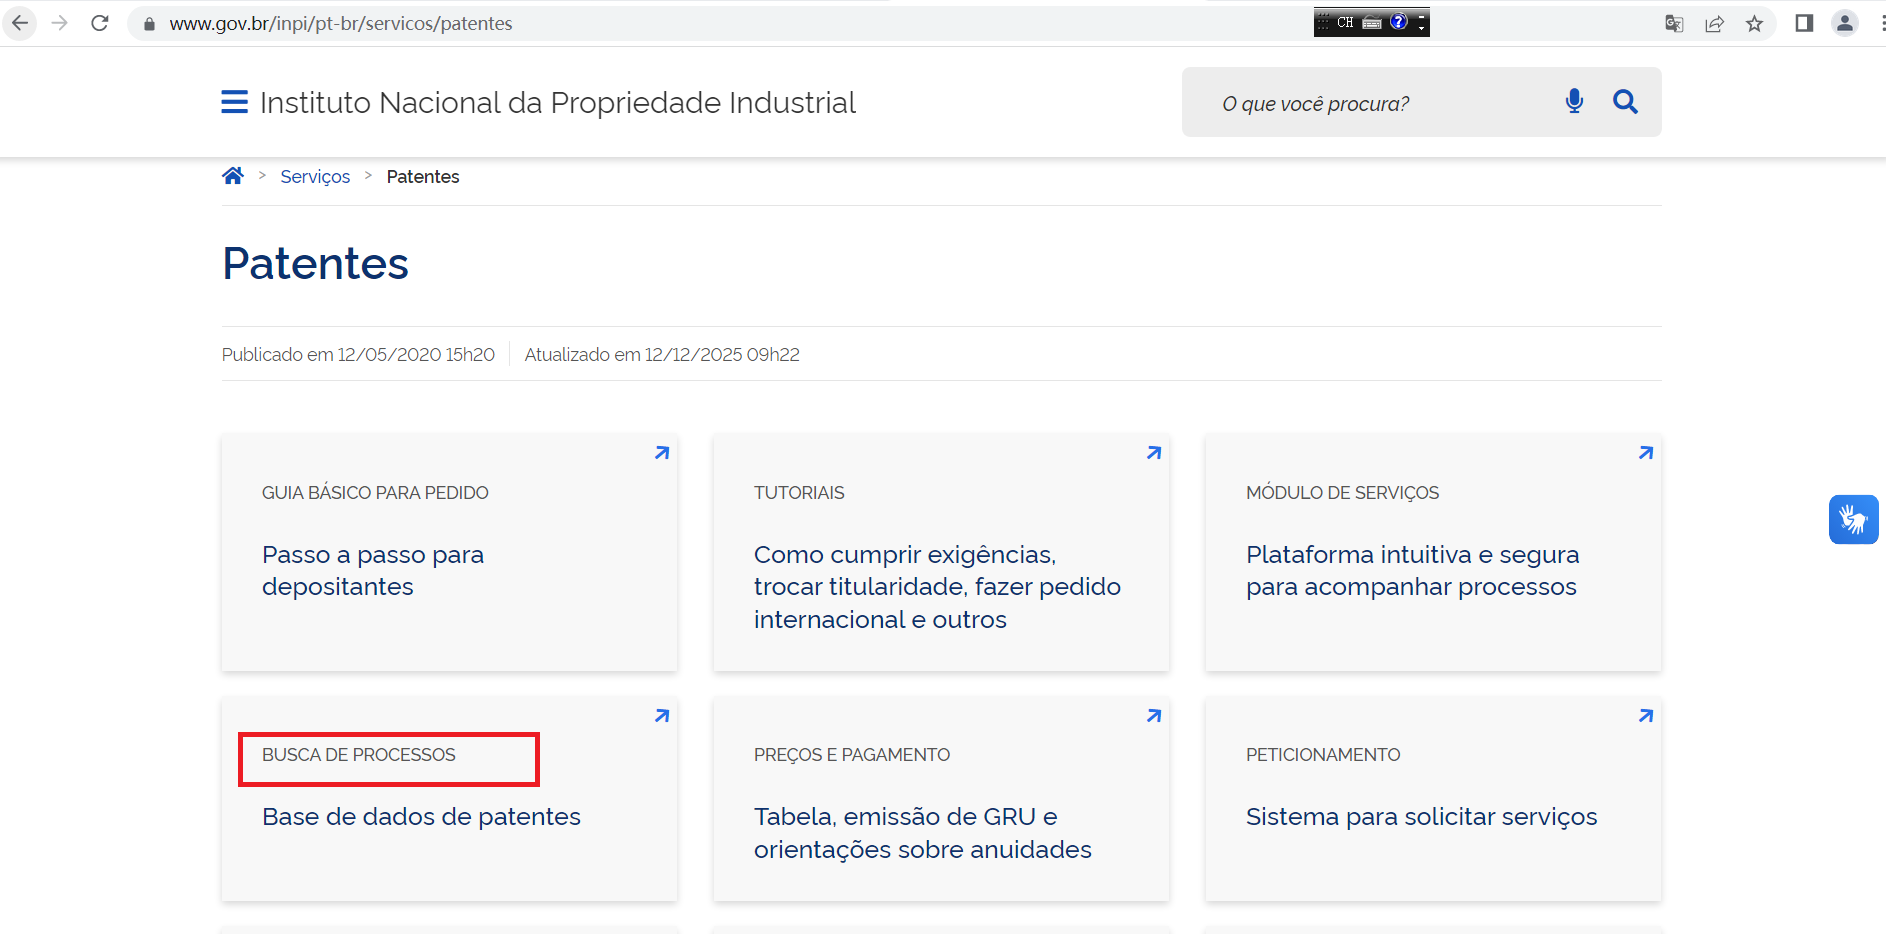The image size is (1886, 934).
Task: Open the browser side panel
Action: [1804, 23]
